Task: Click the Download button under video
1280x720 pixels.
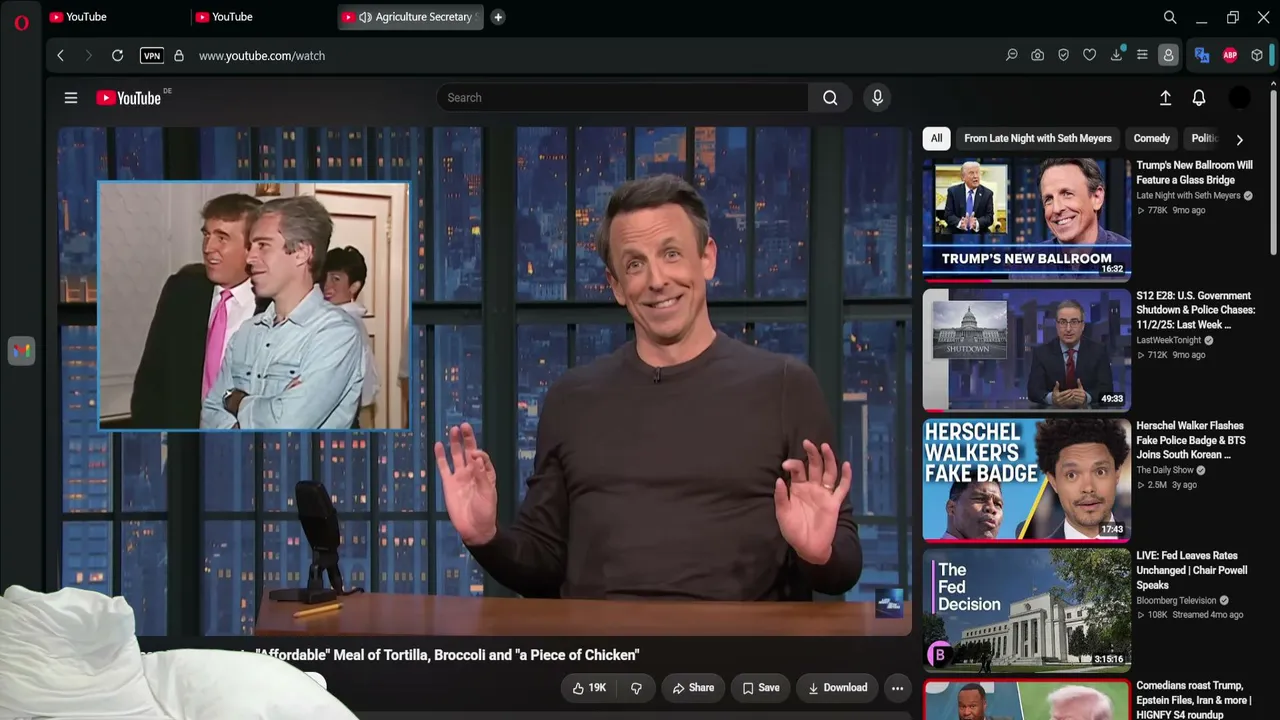Action: (837, 688)
